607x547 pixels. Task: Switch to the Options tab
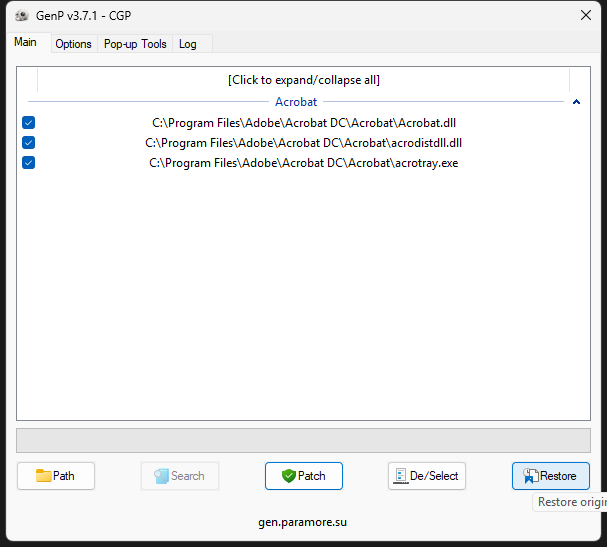pyautogui.click(x=73, y=44)
